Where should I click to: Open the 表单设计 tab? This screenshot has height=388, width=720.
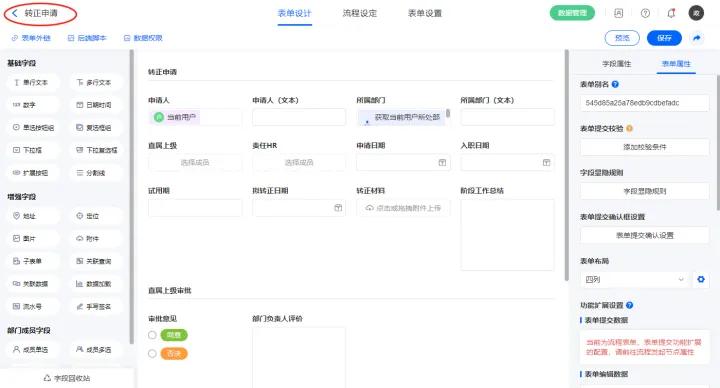click(x=294, y=13)
